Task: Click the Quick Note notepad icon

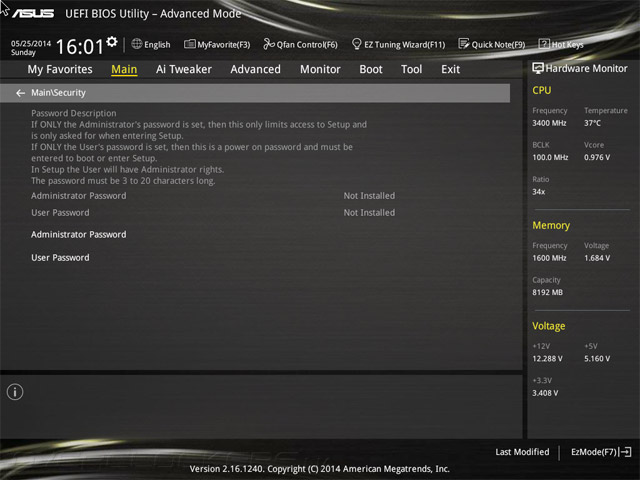Action: (463, 44)
